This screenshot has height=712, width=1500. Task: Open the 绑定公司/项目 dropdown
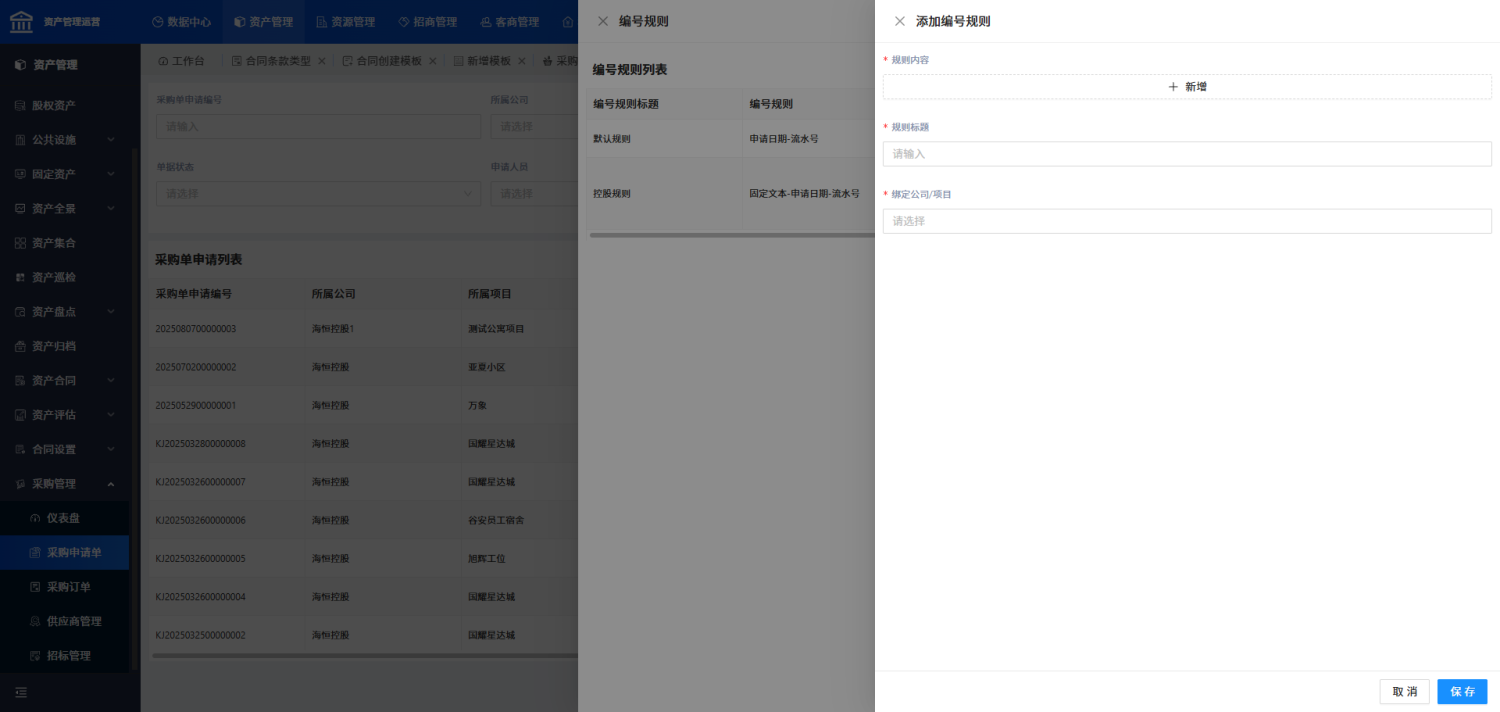pos(1187,221)
